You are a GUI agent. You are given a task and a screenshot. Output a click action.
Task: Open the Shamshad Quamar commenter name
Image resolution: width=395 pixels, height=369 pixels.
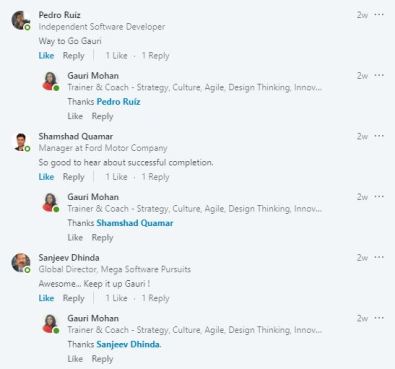(76, 136)
